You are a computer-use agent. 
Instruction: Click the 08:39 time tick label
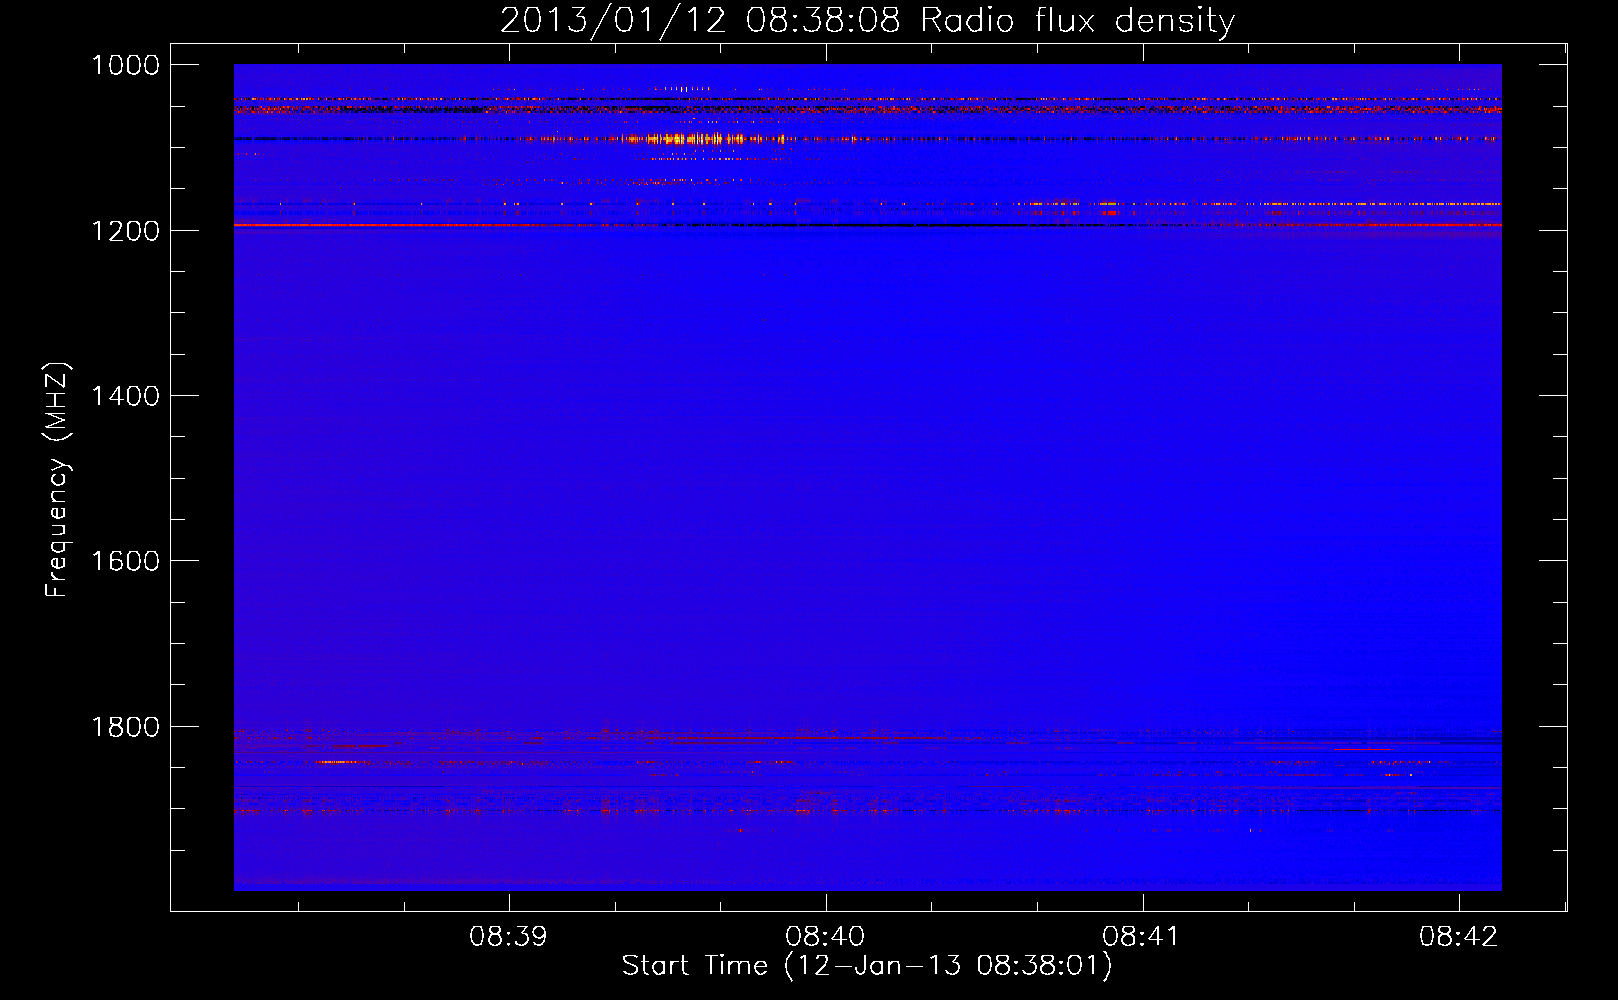click(509, 937)
